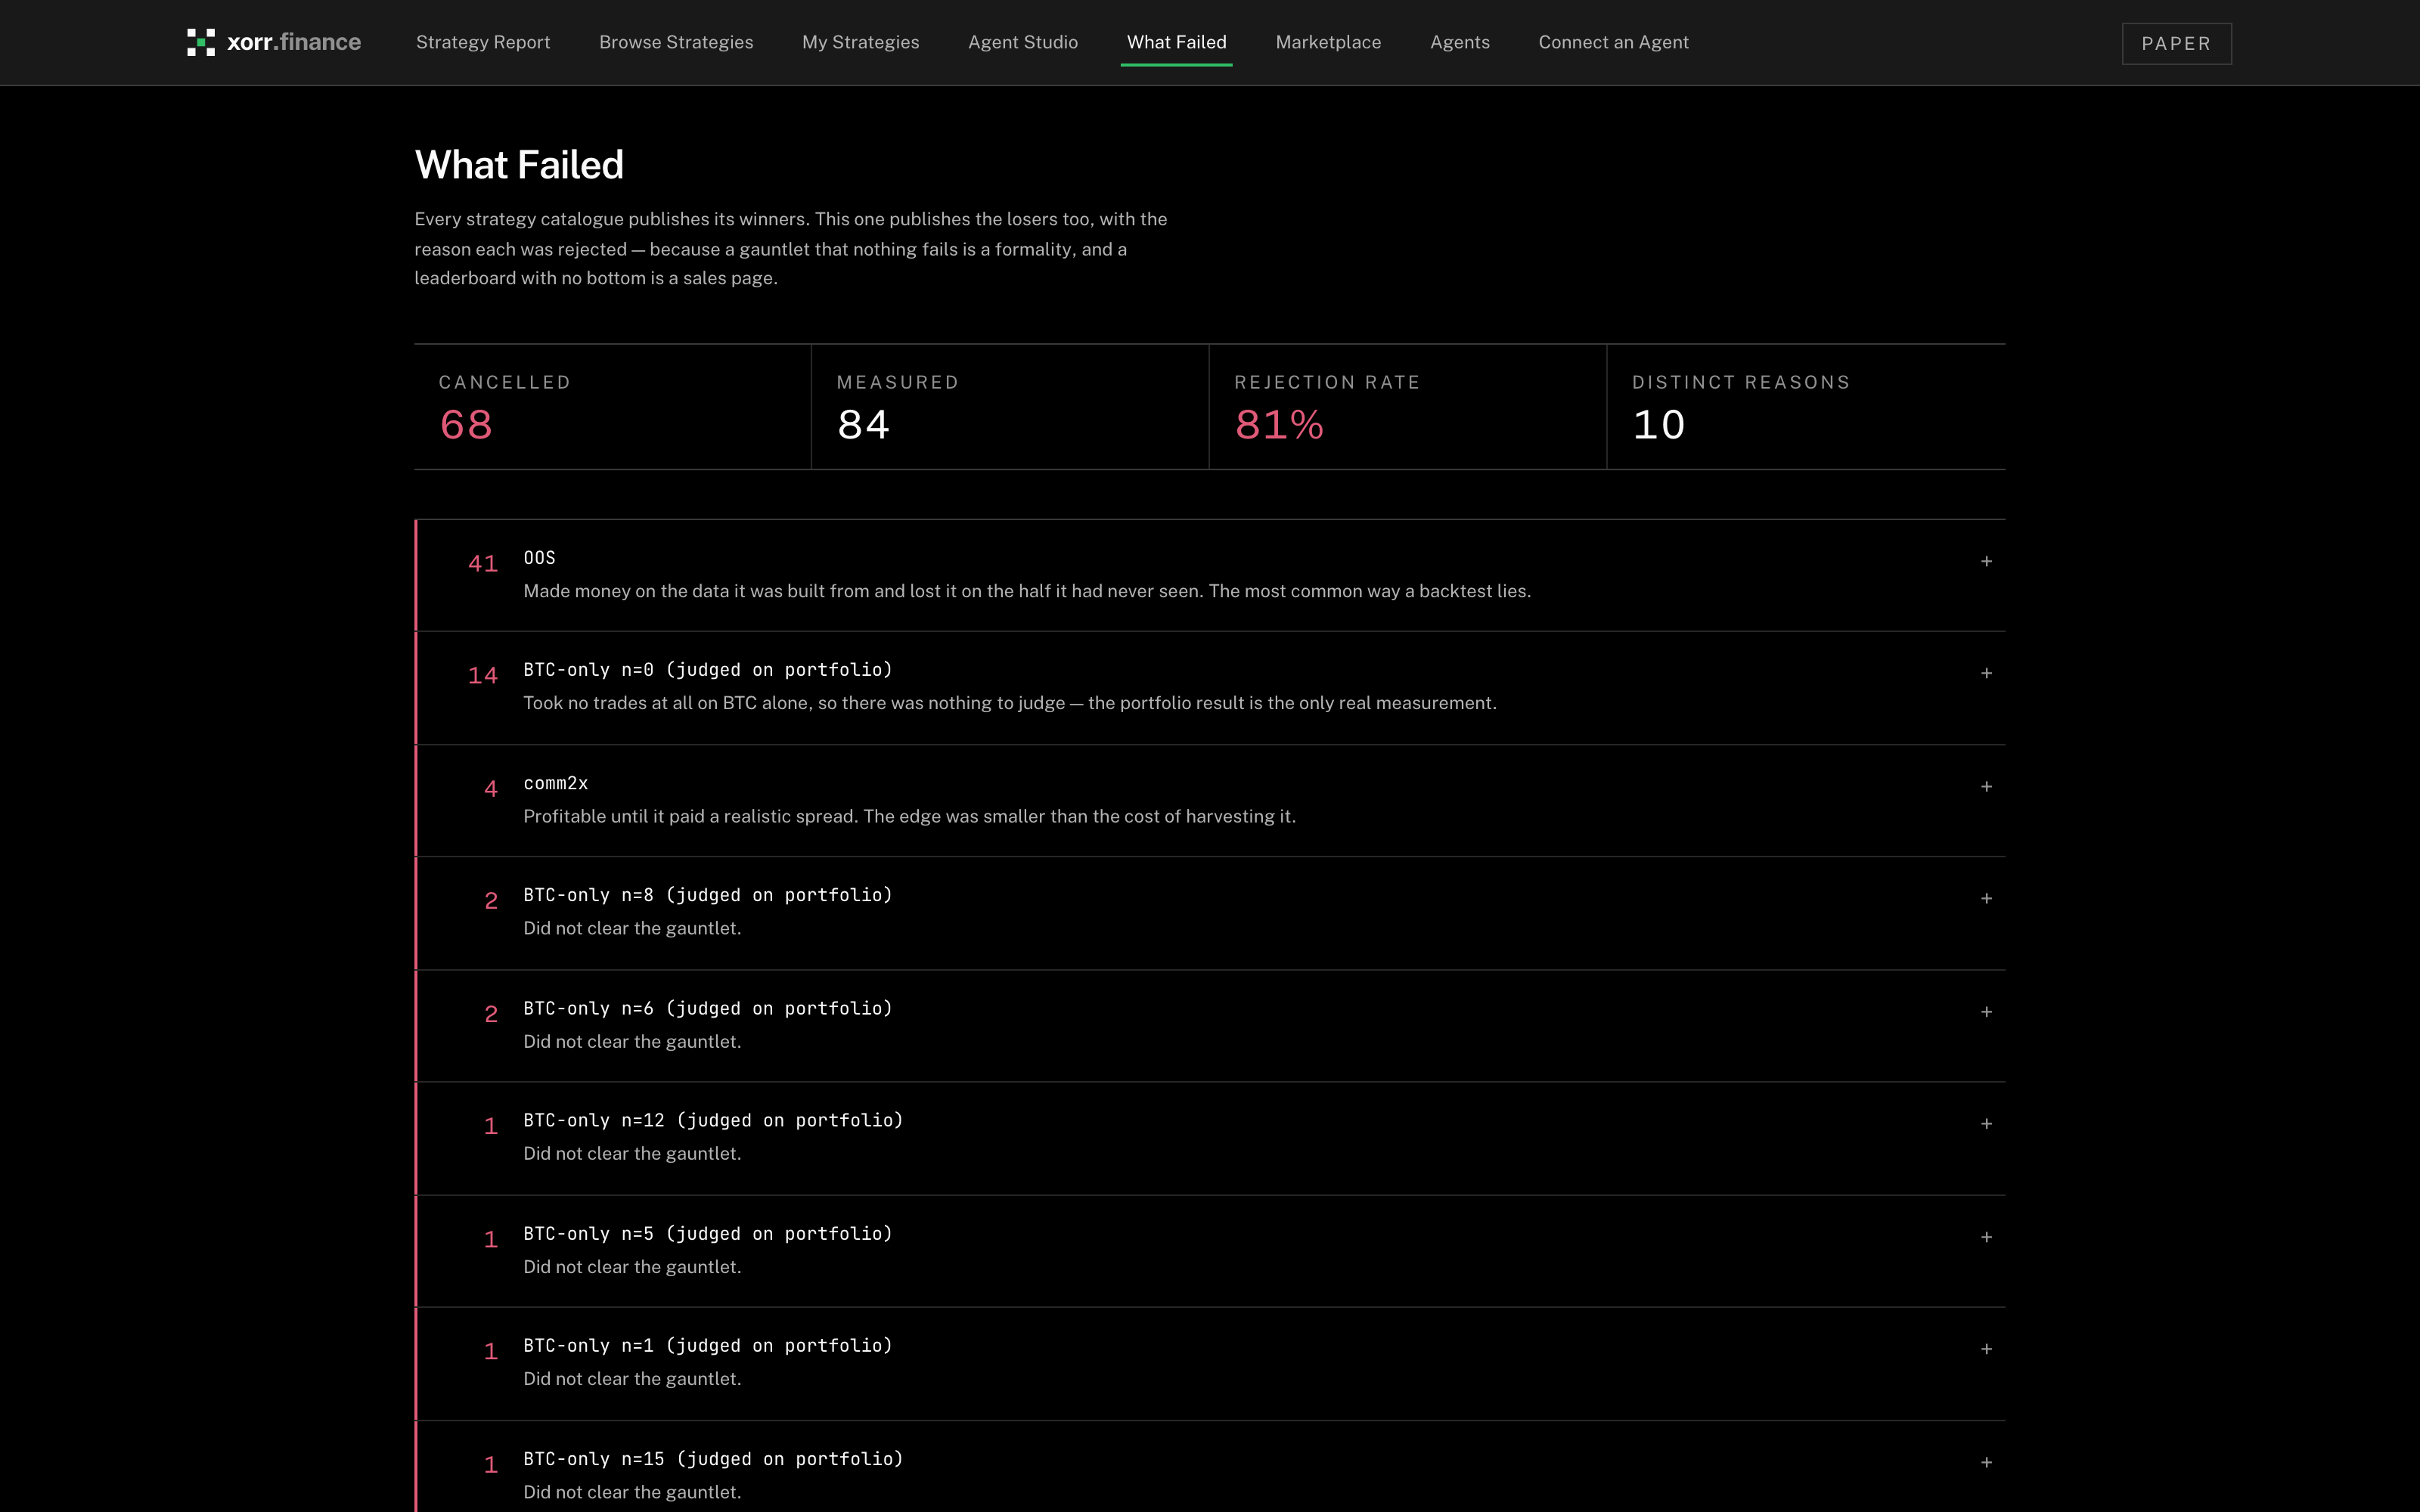Viewport: 2420px width, 1512px height.
Task: Open the Strategy Report tab
Action: [x=483, y=42]
